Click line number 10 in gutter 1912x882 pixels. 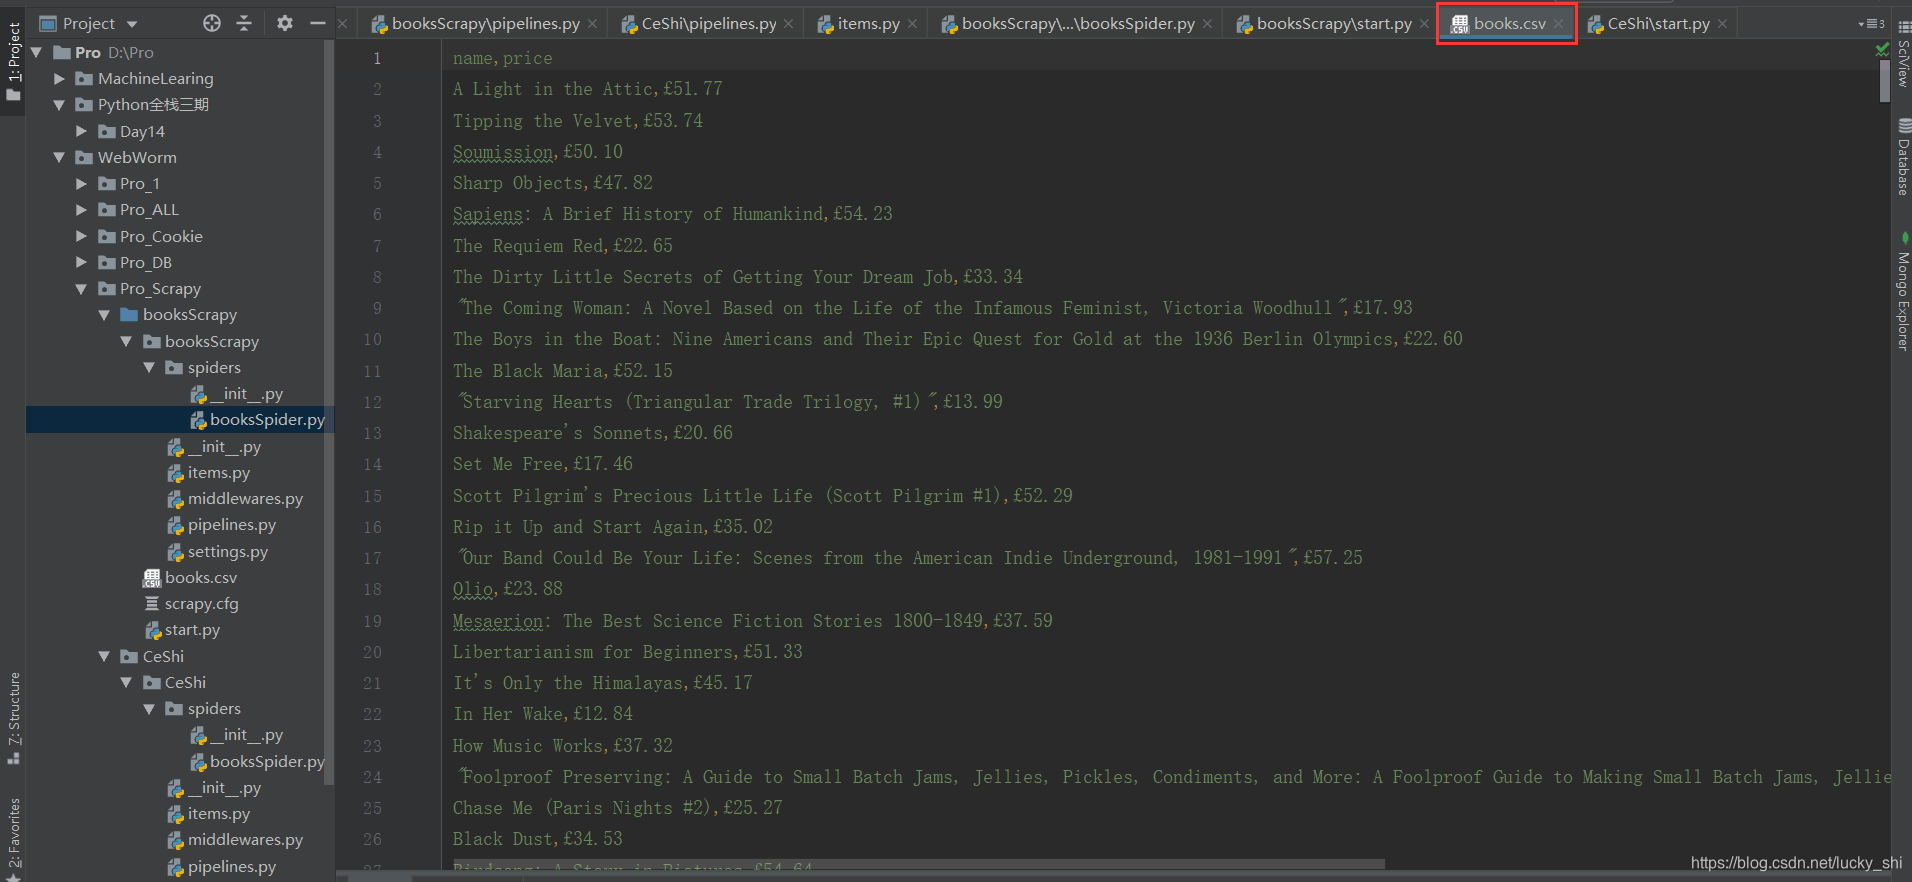(x=372, y=339)
